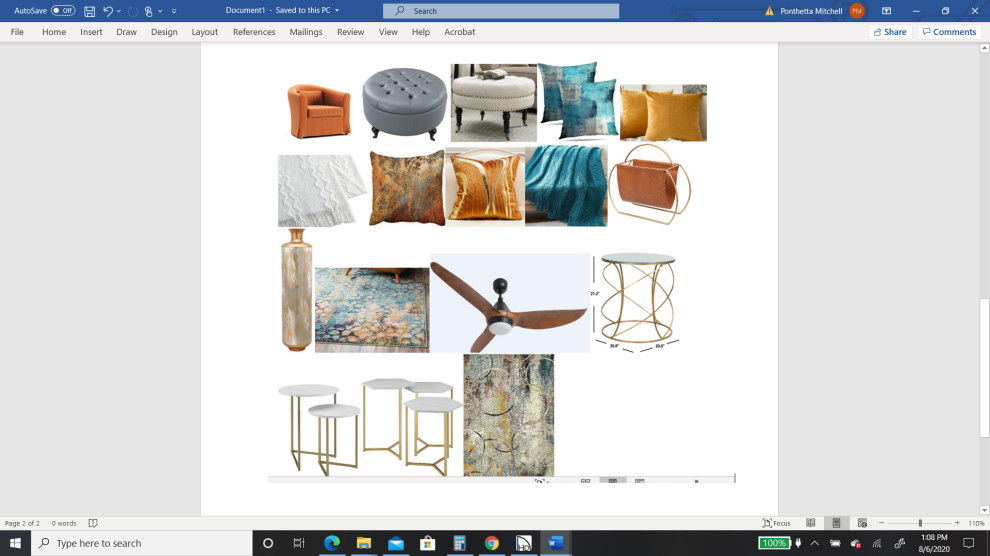Click the Redo icon

(x=133, y=11)
